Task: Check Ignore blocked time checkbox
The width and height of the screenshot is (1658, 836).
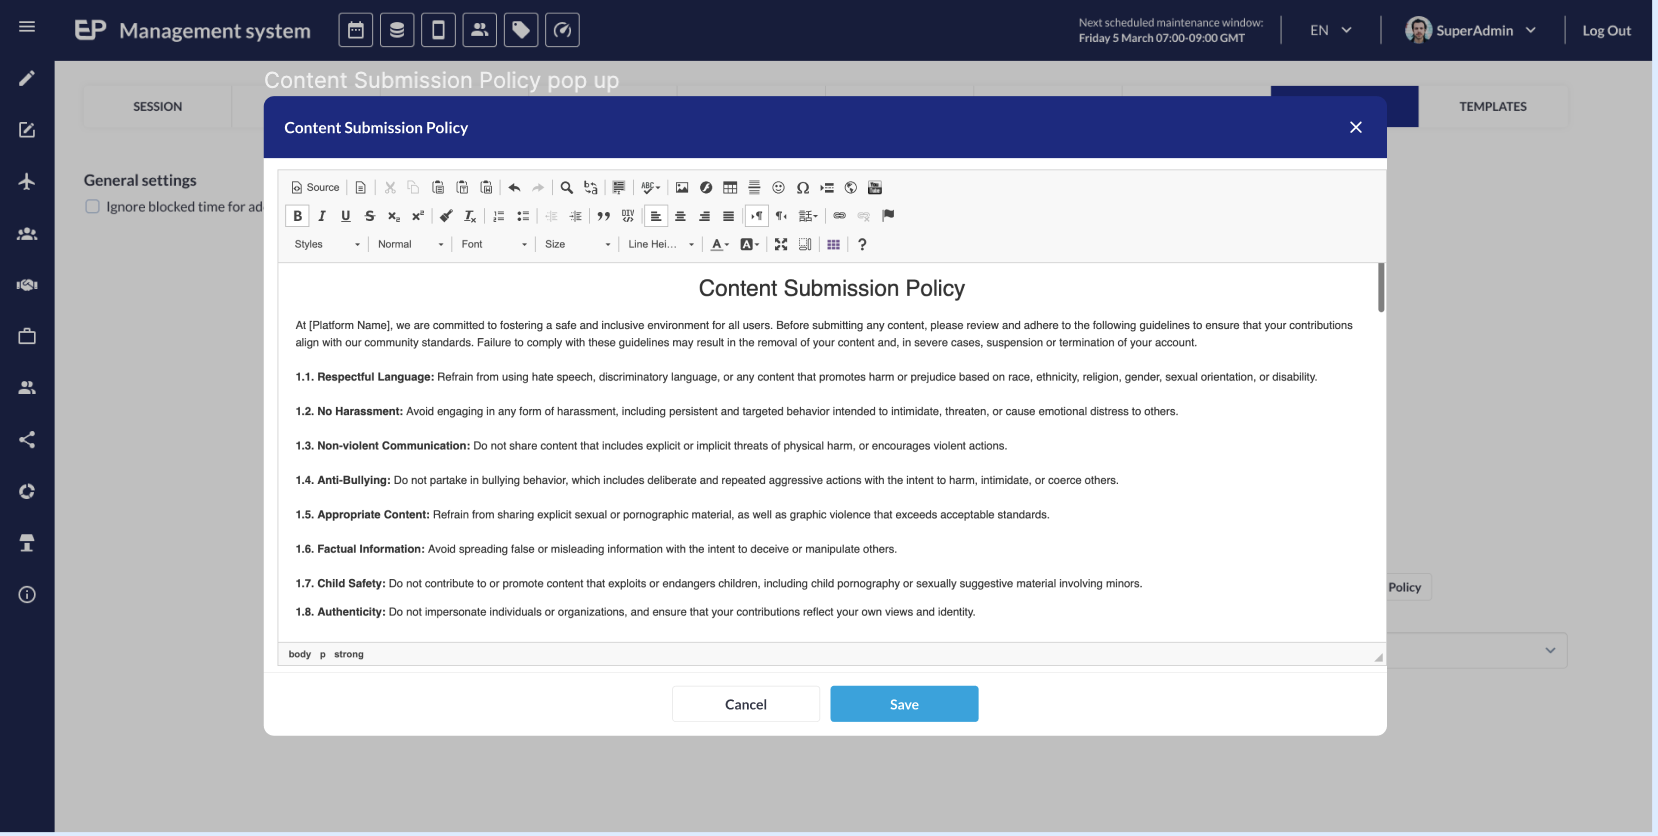Action: coord(92,207)
